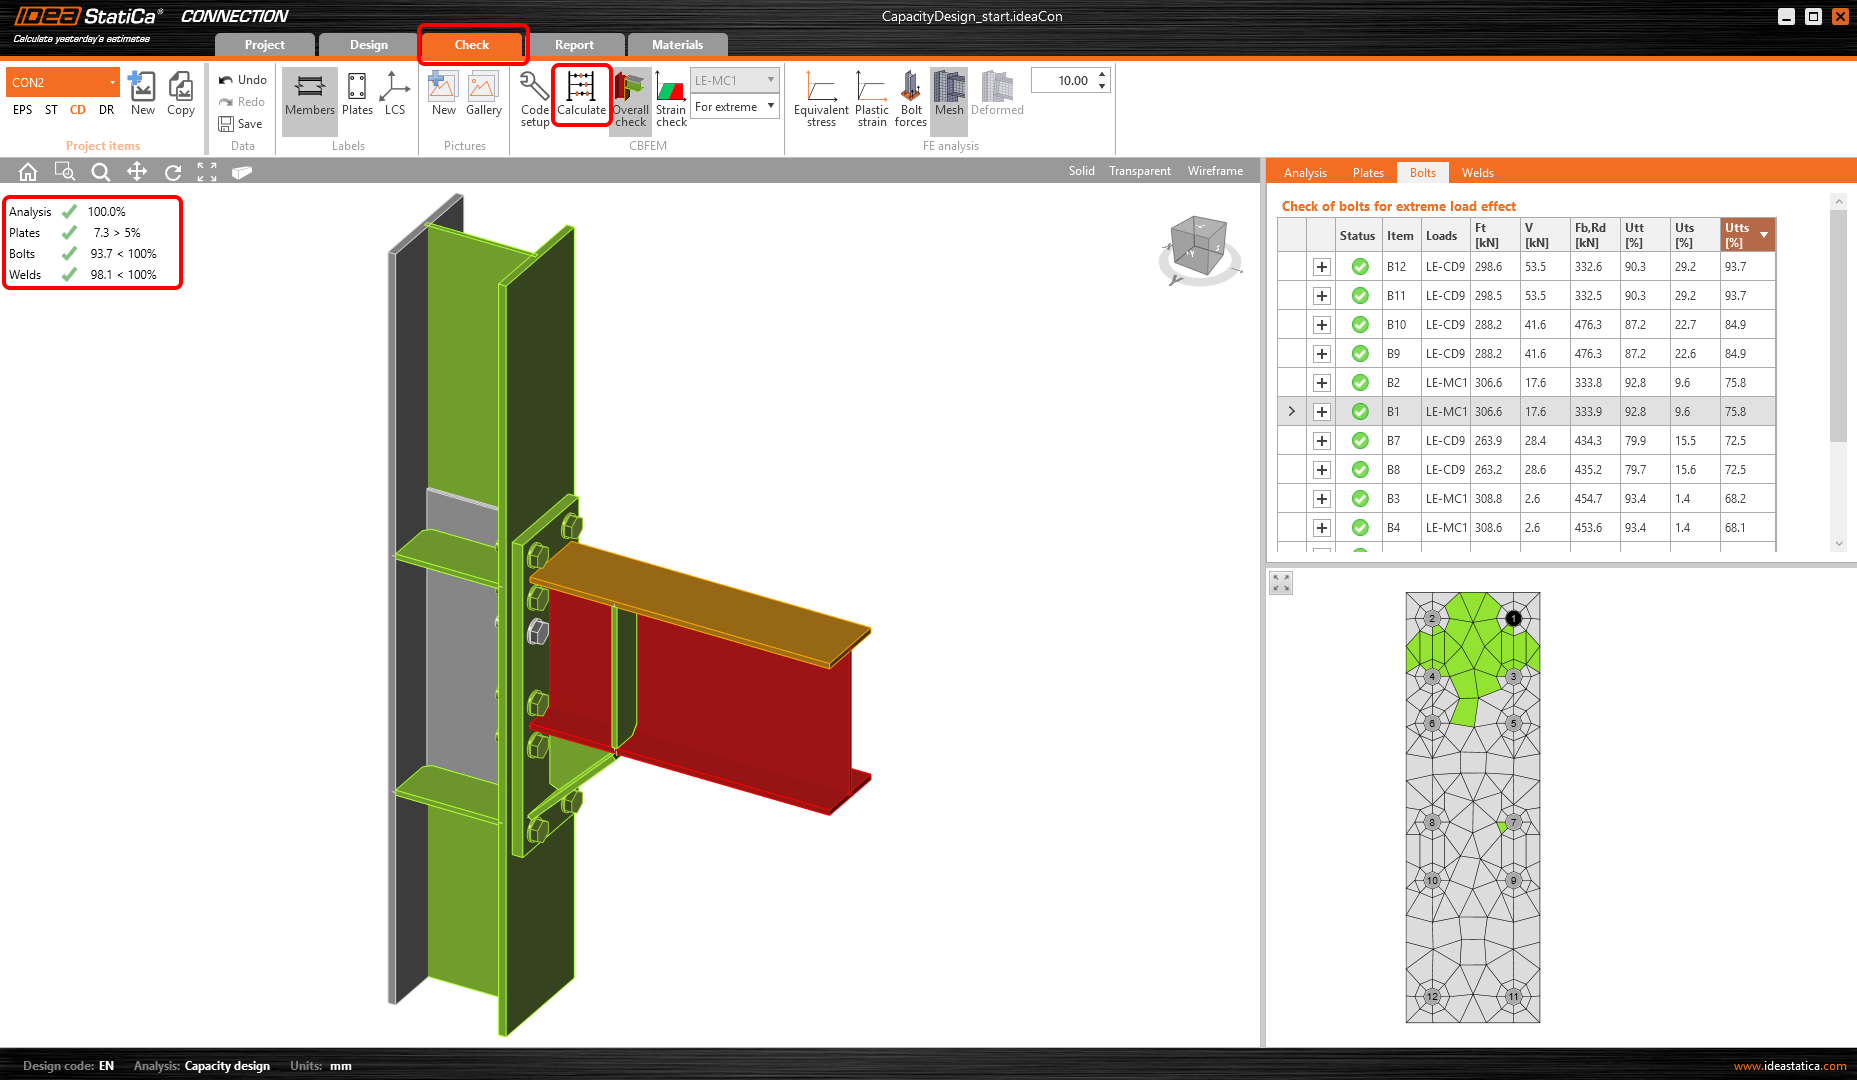Image resolution: width=1857 pixels, height=1080 pixels.
Task: Expand the bolt plate diagram view
Action: click(1281, 583)
